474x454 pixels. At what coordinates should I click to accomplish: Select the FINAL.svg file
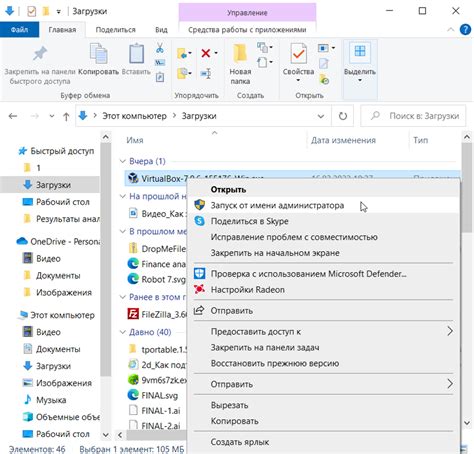(x=160, y=396)
